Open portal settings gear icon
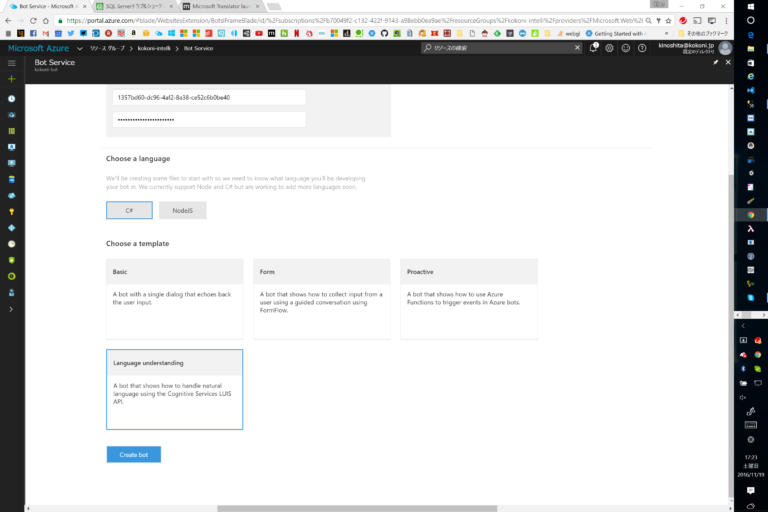The image size is (768, 512). tap(609, 48)
